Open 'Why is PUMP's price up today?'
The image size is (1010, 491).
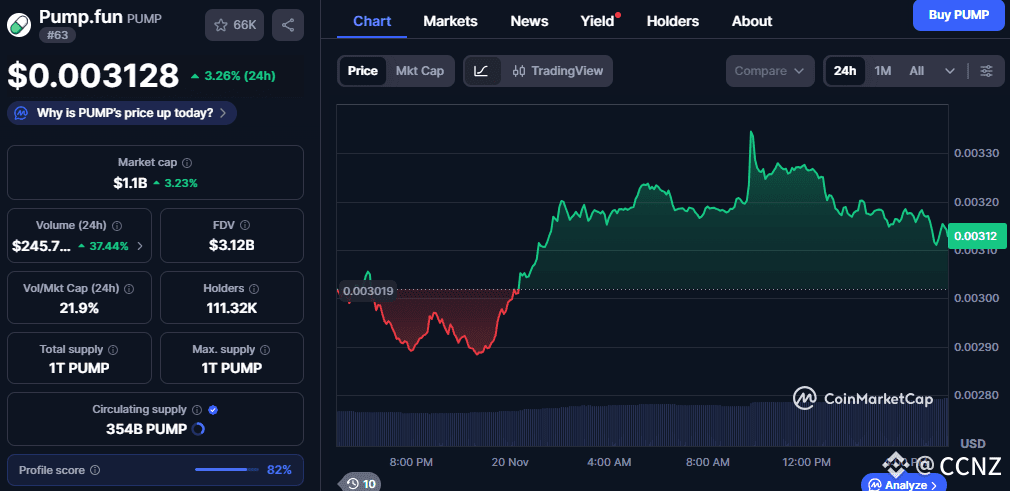(123, 113)
